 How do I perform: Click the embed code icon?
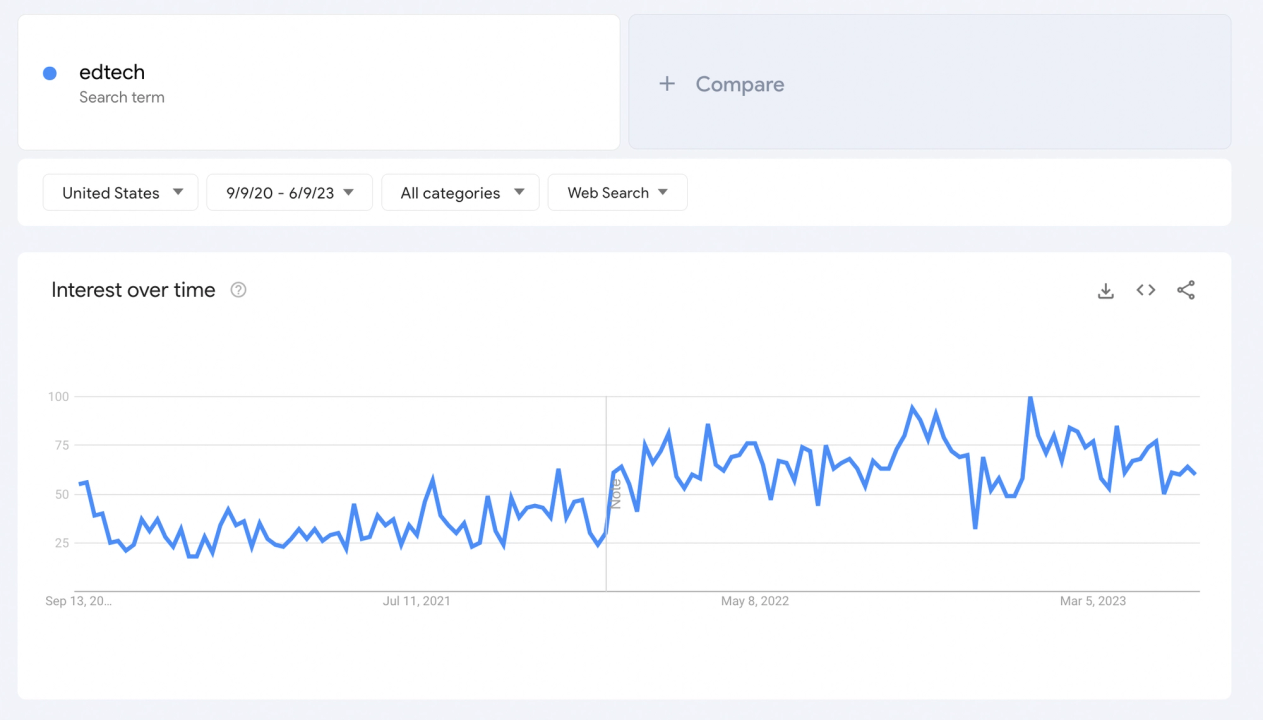pos(1146,290)
